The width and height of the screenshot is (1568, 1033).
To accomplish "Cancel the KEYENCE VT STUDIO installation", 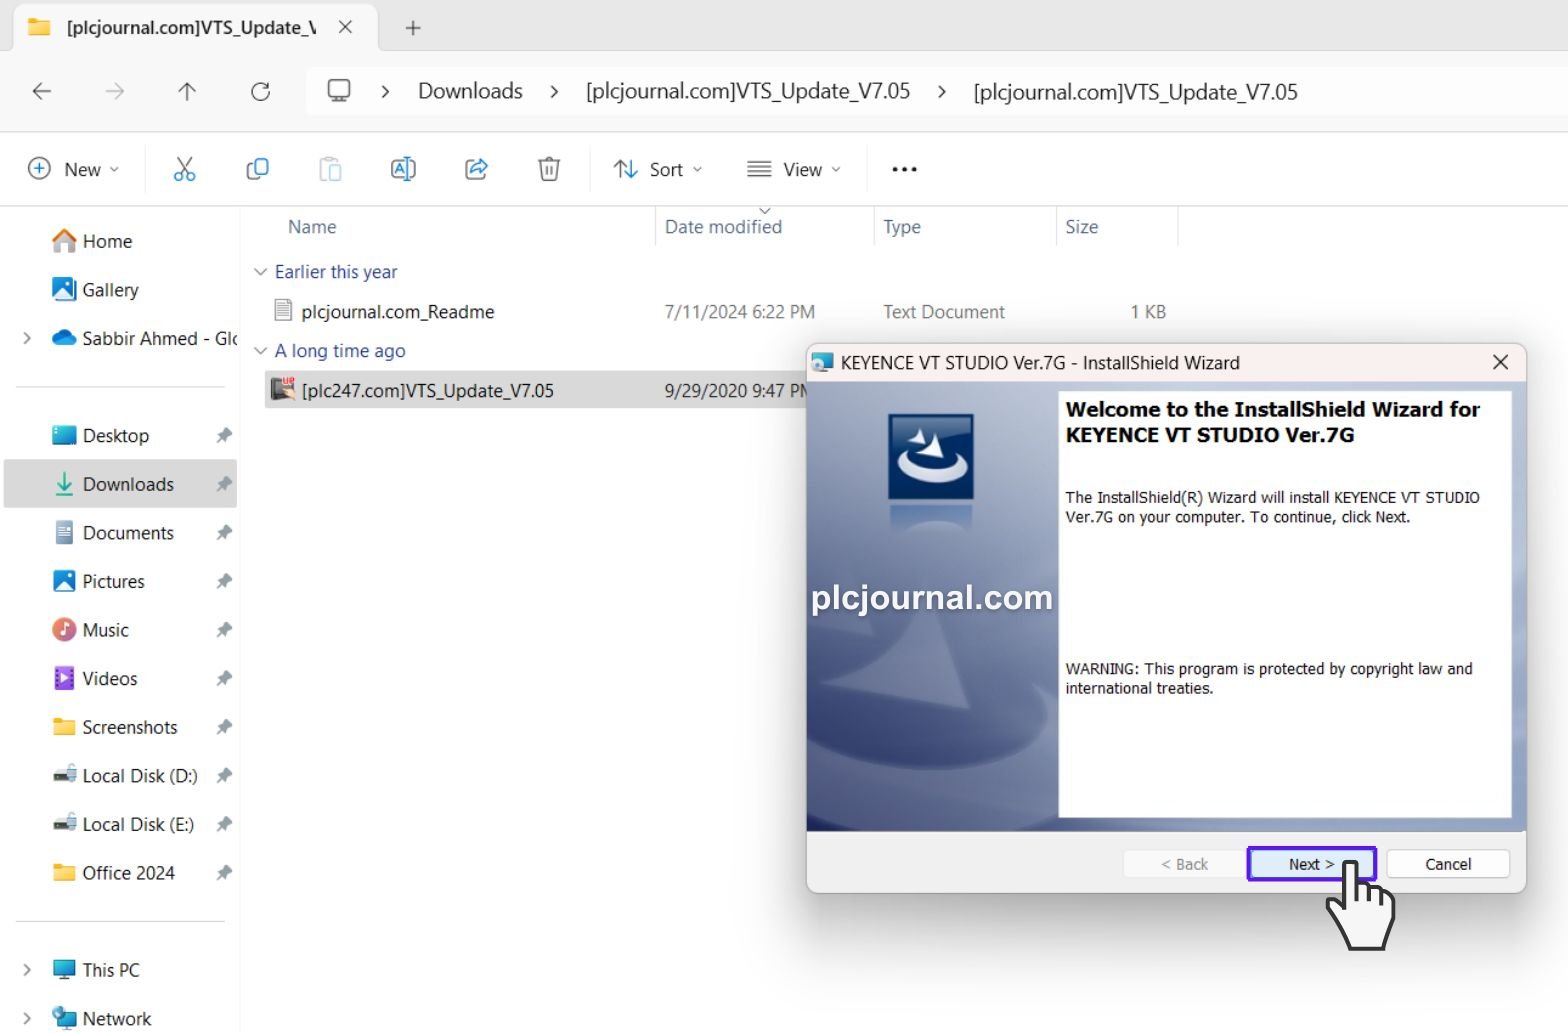I will tap(1447, 864).
